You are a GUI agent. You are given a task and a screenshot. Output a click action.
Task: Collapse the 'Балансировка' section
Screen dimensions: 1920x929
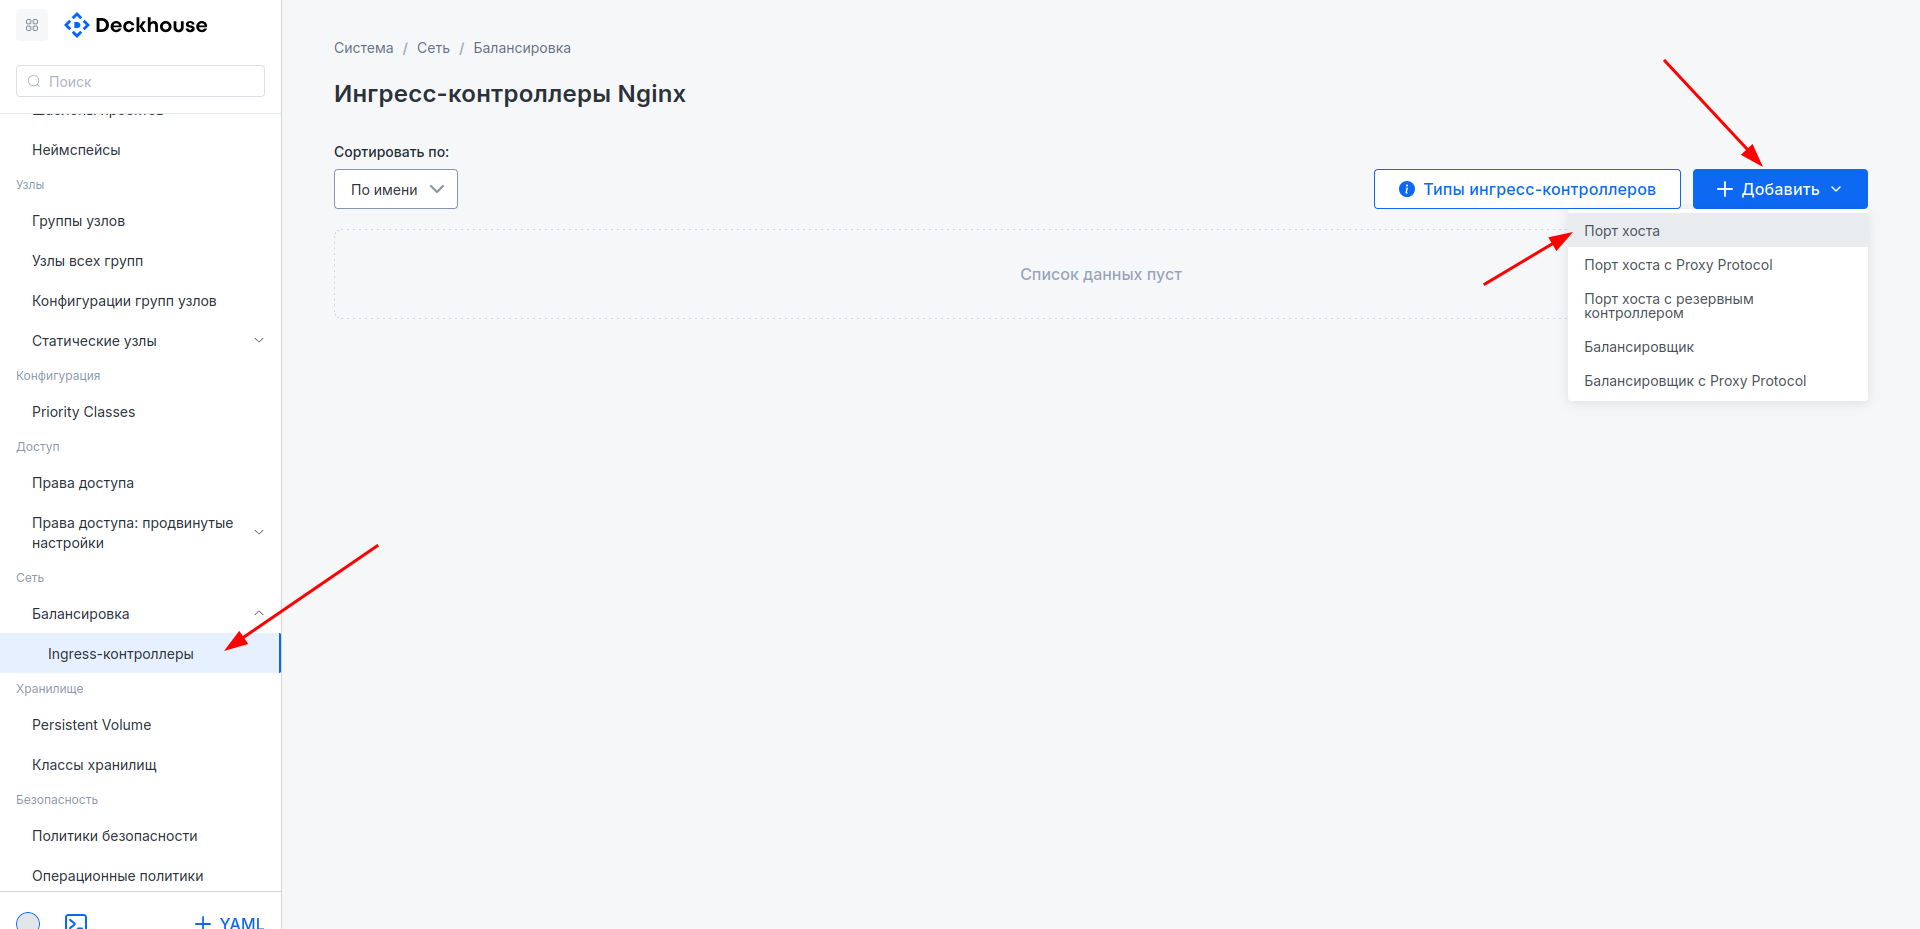[259, 614]
